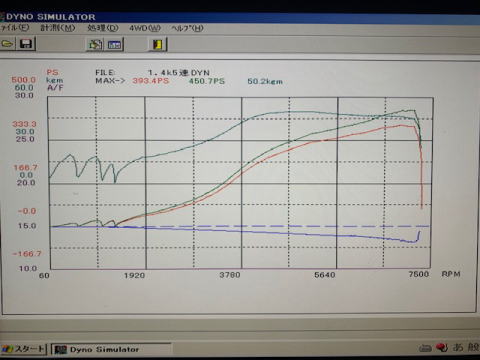This screenshot has height=360, width=480.
Task: Select the Dyno Simulator taskbar button
Action: pos(111,349)
